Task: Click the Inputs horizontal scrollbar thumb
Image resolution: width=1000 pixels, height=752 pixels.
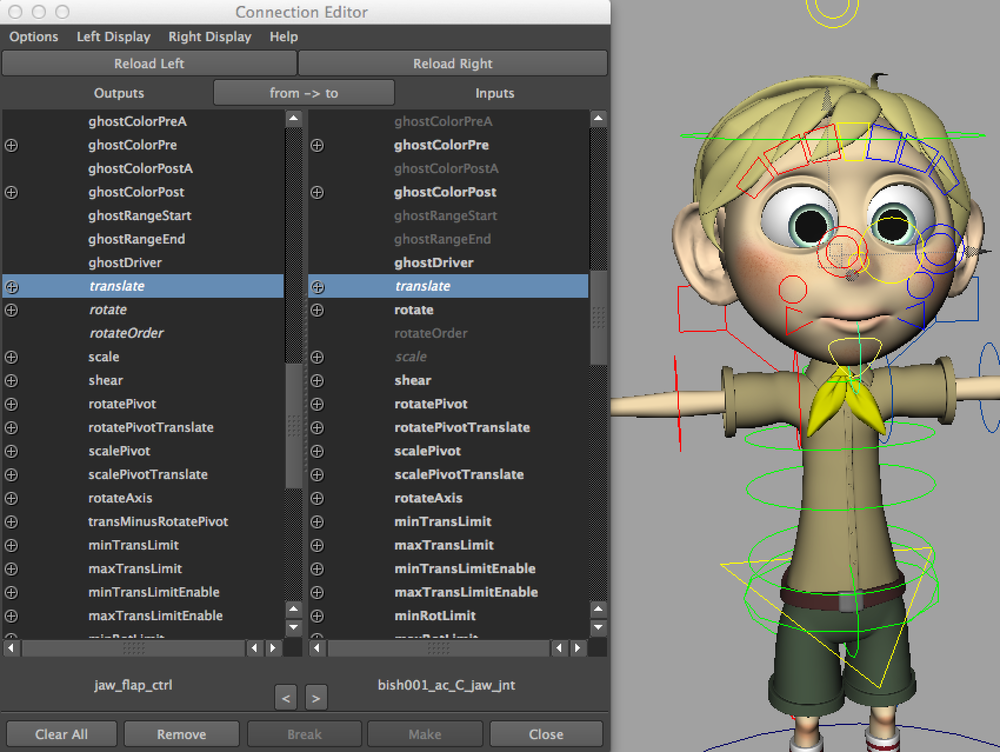Action: click(x=439, y=648)
